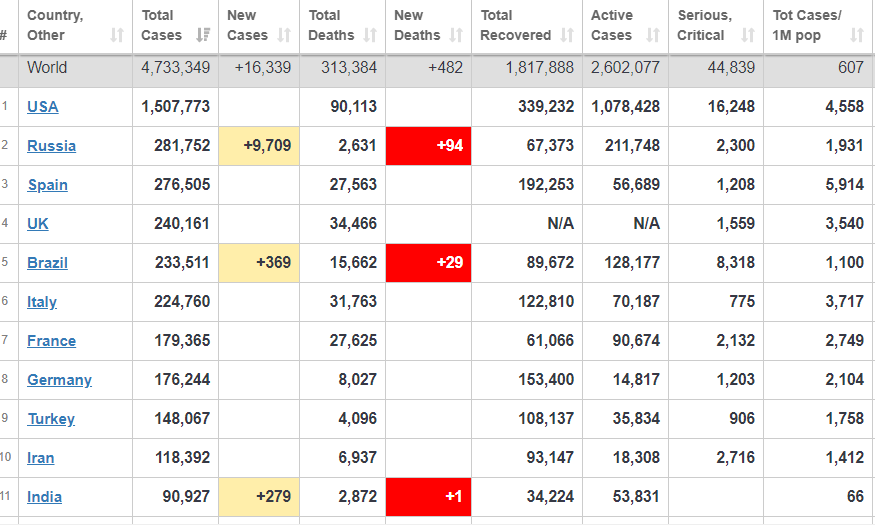
Task: Select UK total deaths 34,466
Action: 353,224
